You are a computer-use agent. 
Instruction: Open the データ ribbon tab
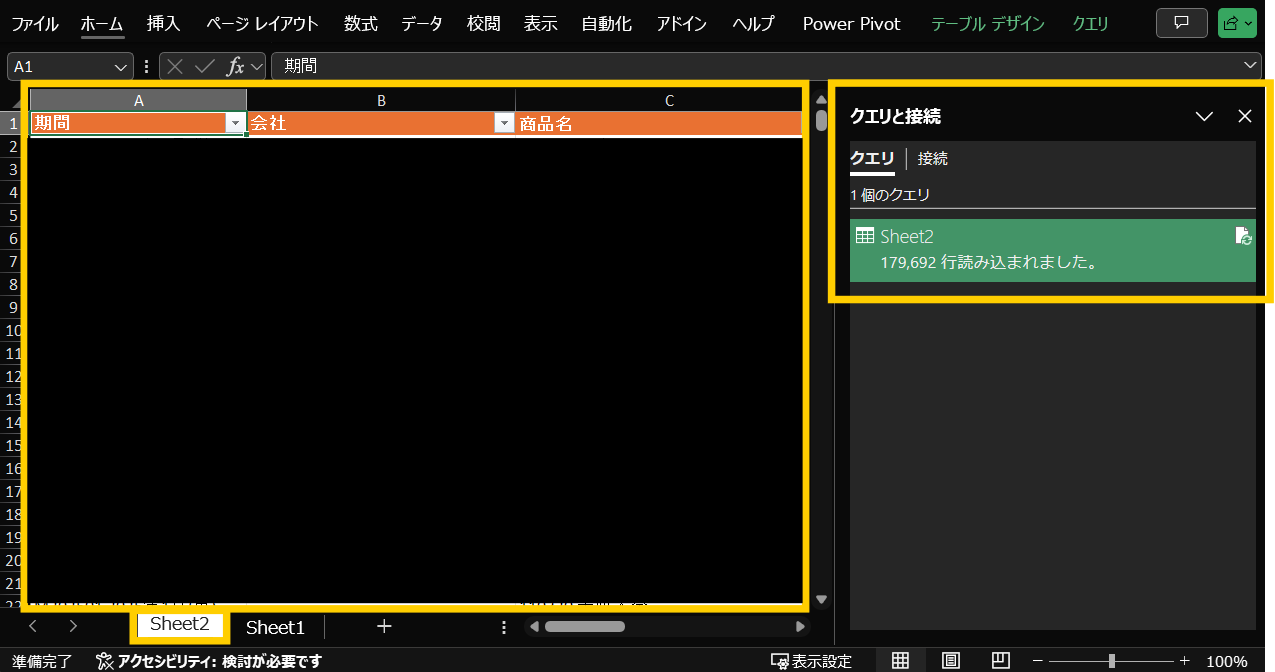tap(421, 24)
